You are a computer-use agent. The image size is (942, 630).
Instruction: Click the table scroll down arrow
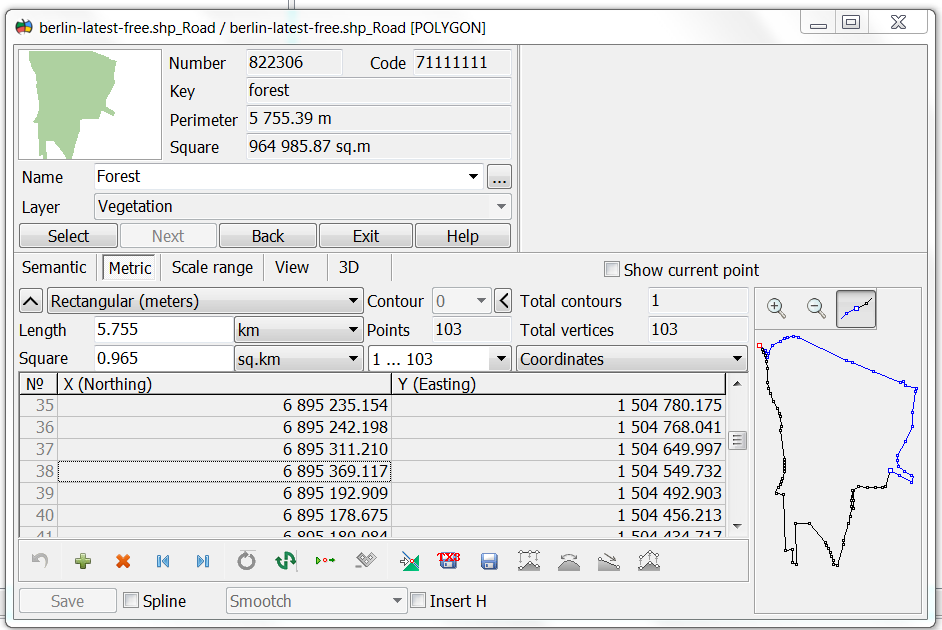pyautogui.click(x=737, y=526)
